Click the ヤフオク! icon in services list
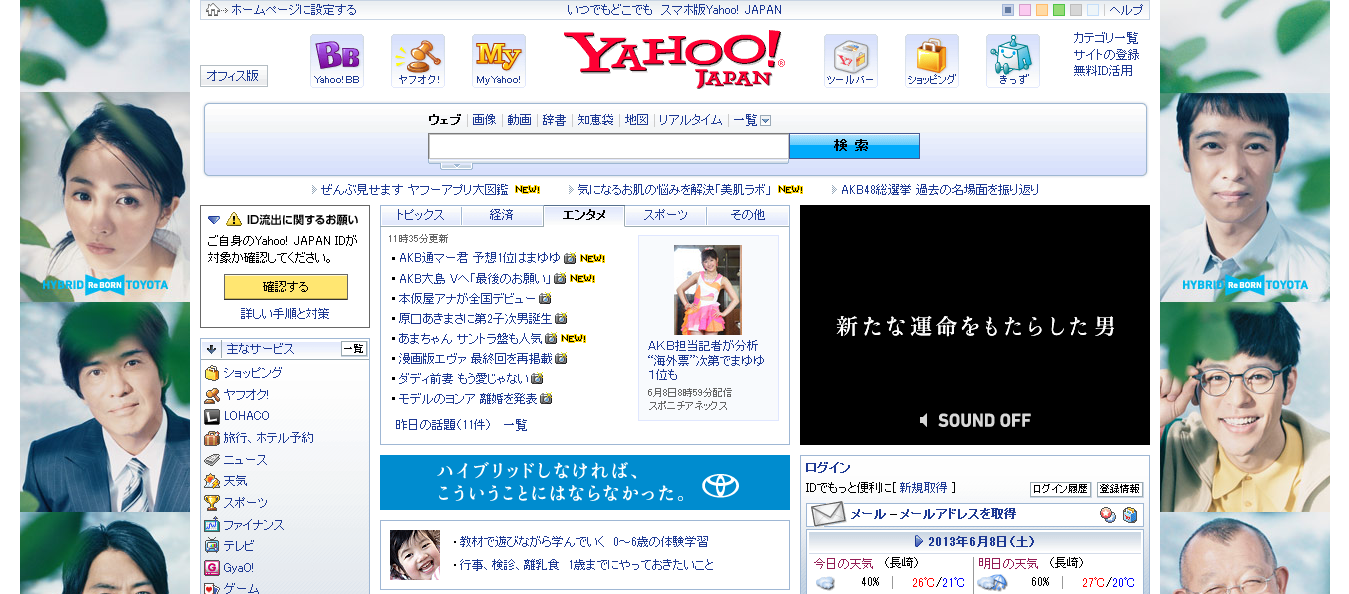Viewport: 1349px width, 594px height. pos(212,395)
